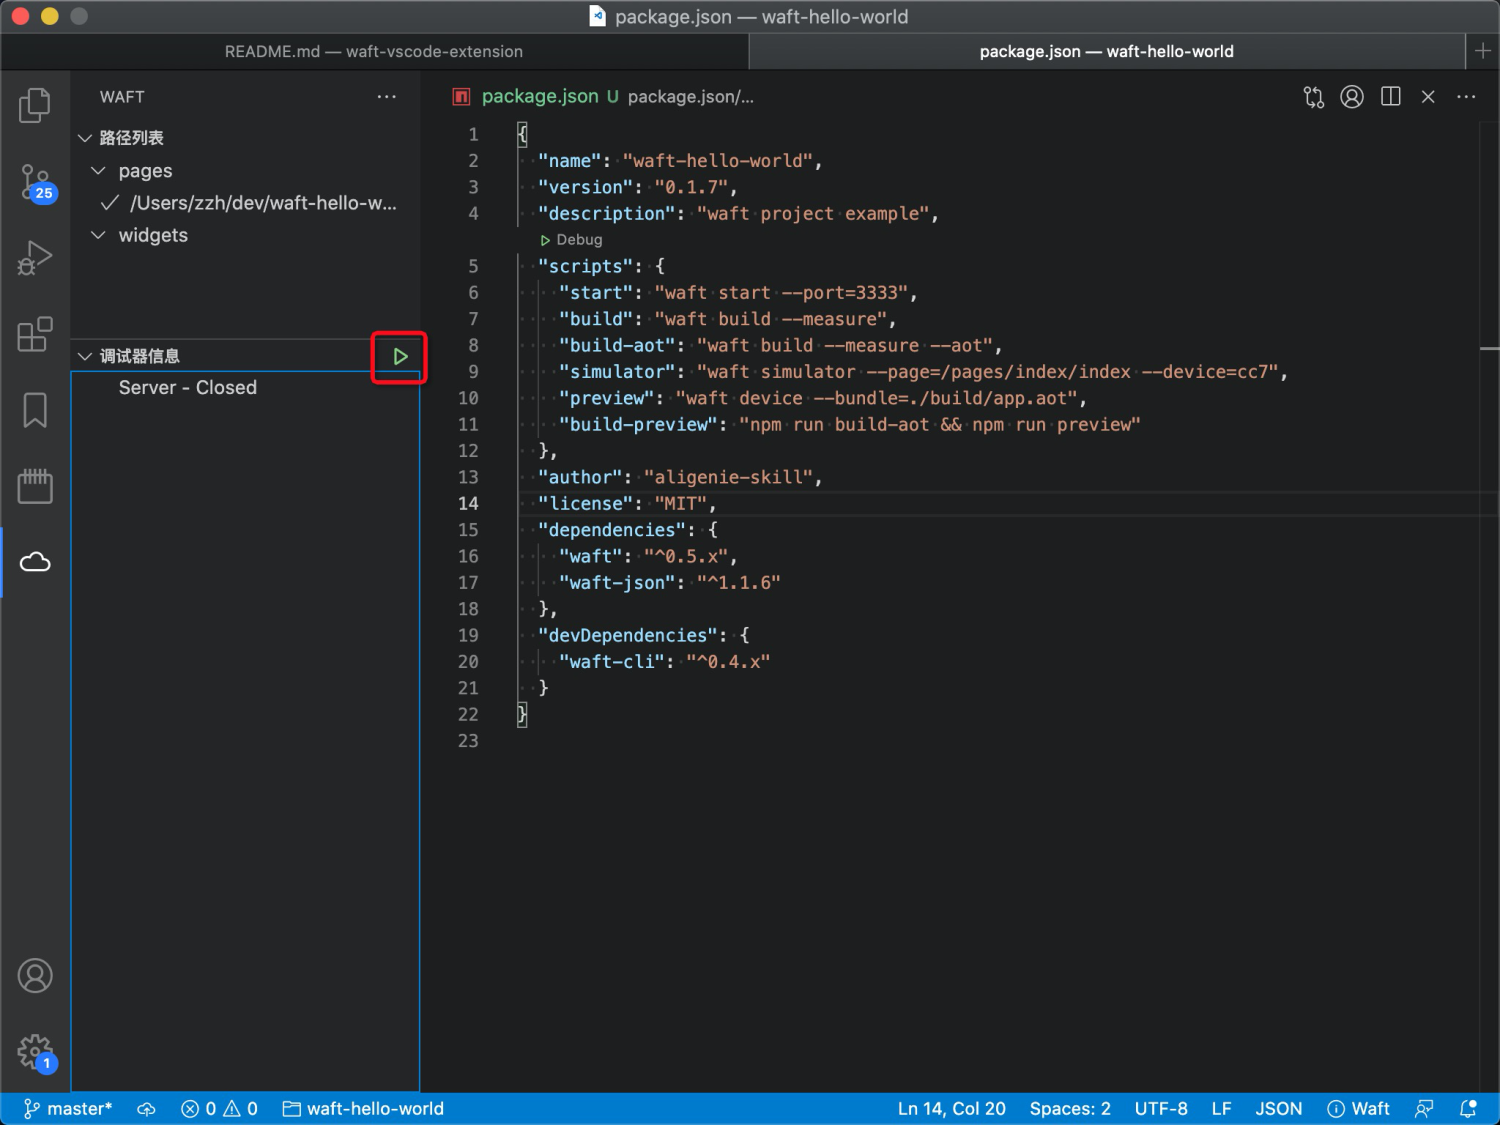Click the package.json/... breadcrumb path
The image size is (1500, 1125).
click(x=691, y=97)
